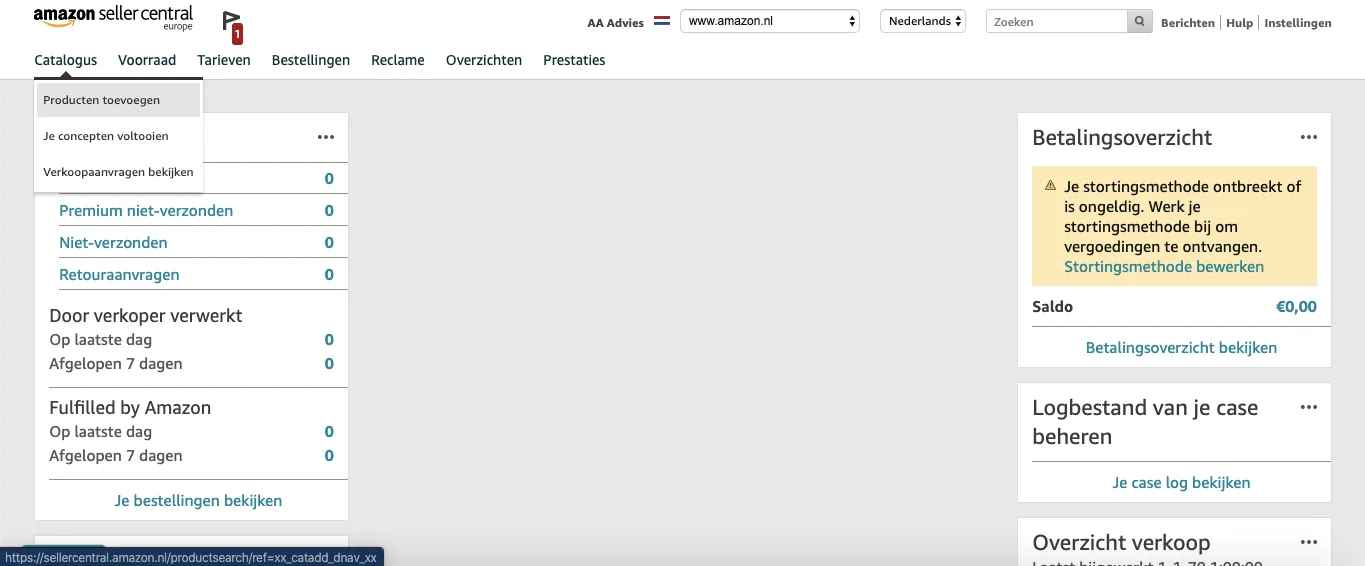The height and width of the screenshot is (566, 1365).
Task: Click the notification flag icon with badge
Action: (233, 27)
